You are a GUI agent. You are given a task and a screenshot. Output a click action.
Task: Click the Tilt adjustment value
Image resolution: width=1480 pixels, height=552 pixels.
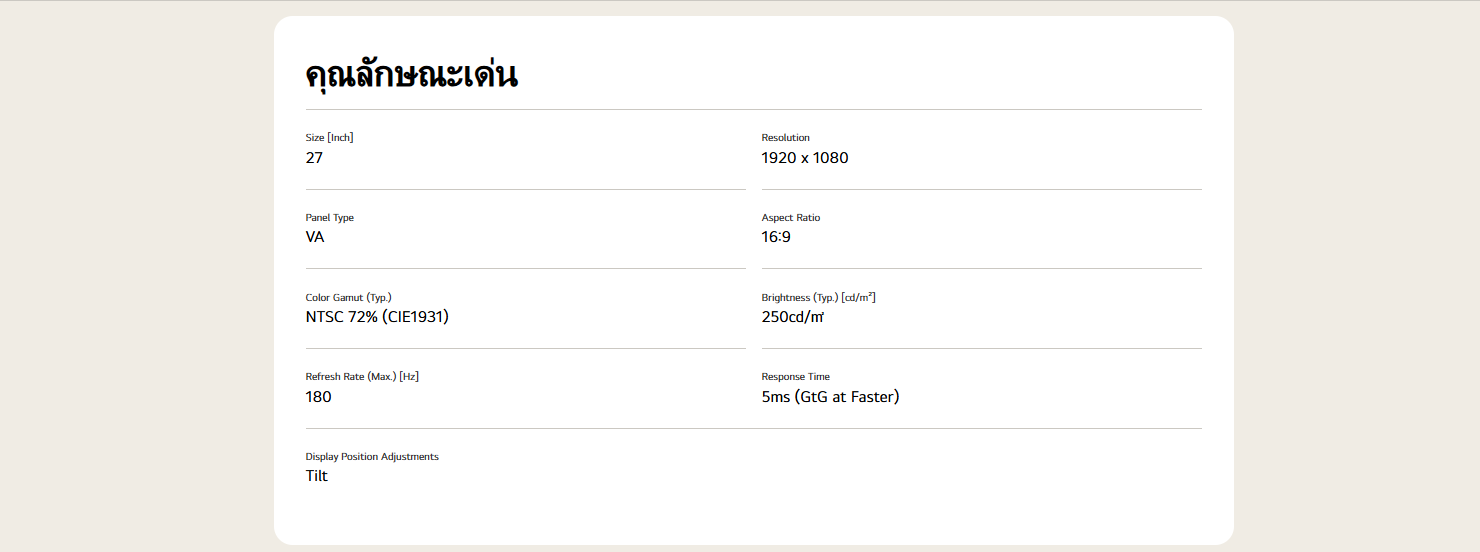point(316,476)
